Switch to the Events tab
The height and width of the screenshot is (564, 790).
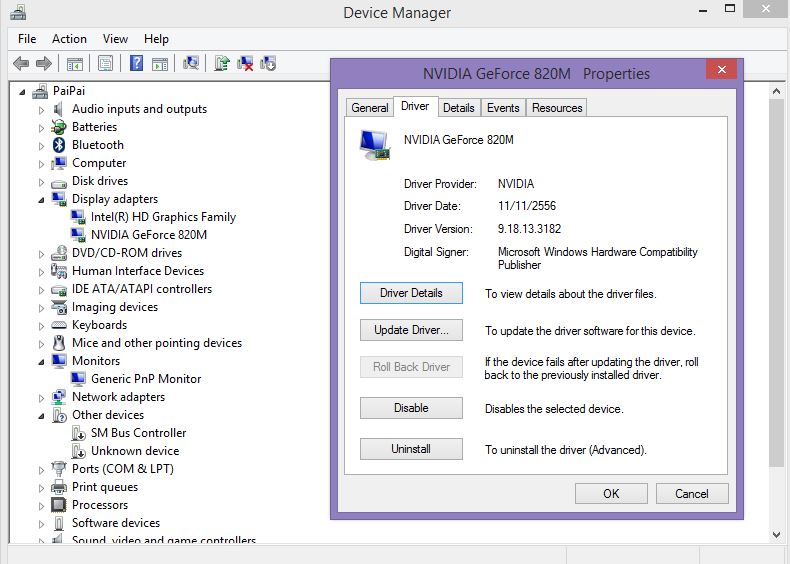[x=503, y=108]
